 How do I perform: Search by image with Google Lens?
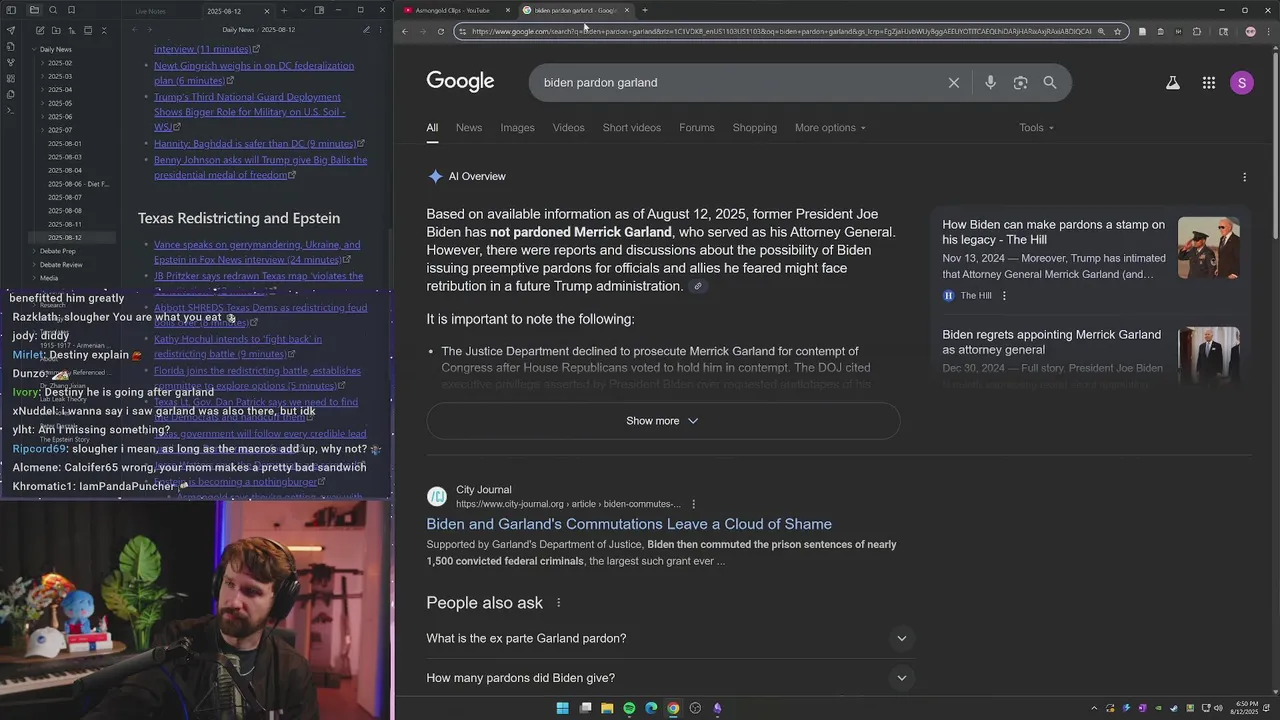pos(1020,83)
